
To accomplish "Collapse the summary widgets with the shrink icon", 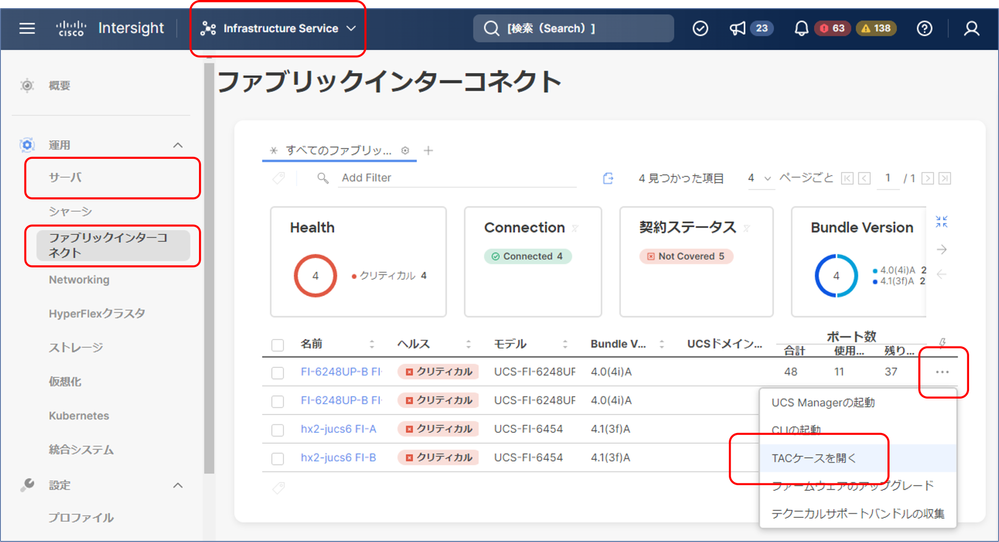I will point(942,222).
